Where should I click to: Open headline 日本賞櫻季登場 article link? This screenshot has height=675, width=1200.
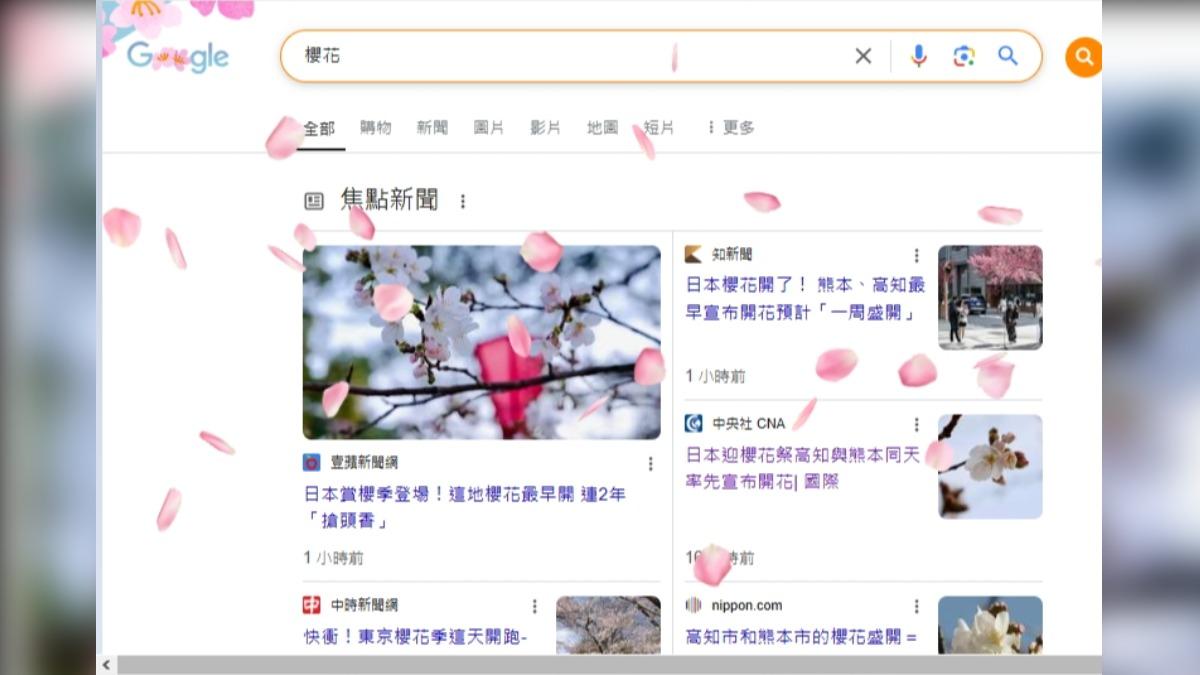pos(465,507)
